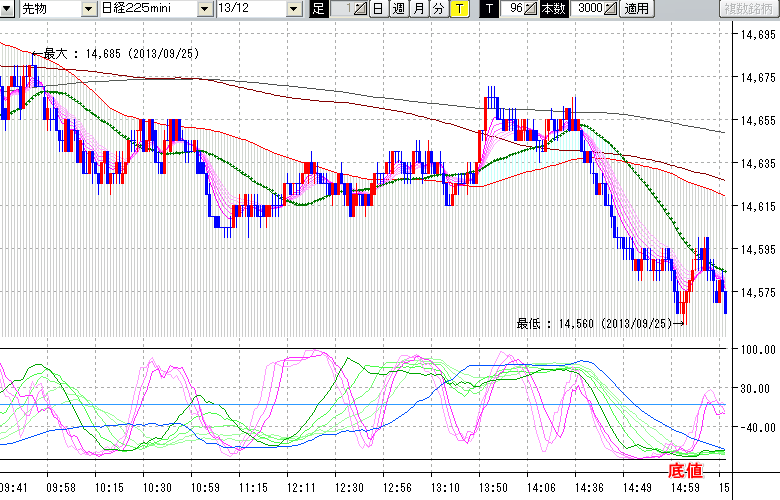The image size is (780, 500).
Task: Expand the 日経225mini symbol dropdown
Action: coord(206,9)
